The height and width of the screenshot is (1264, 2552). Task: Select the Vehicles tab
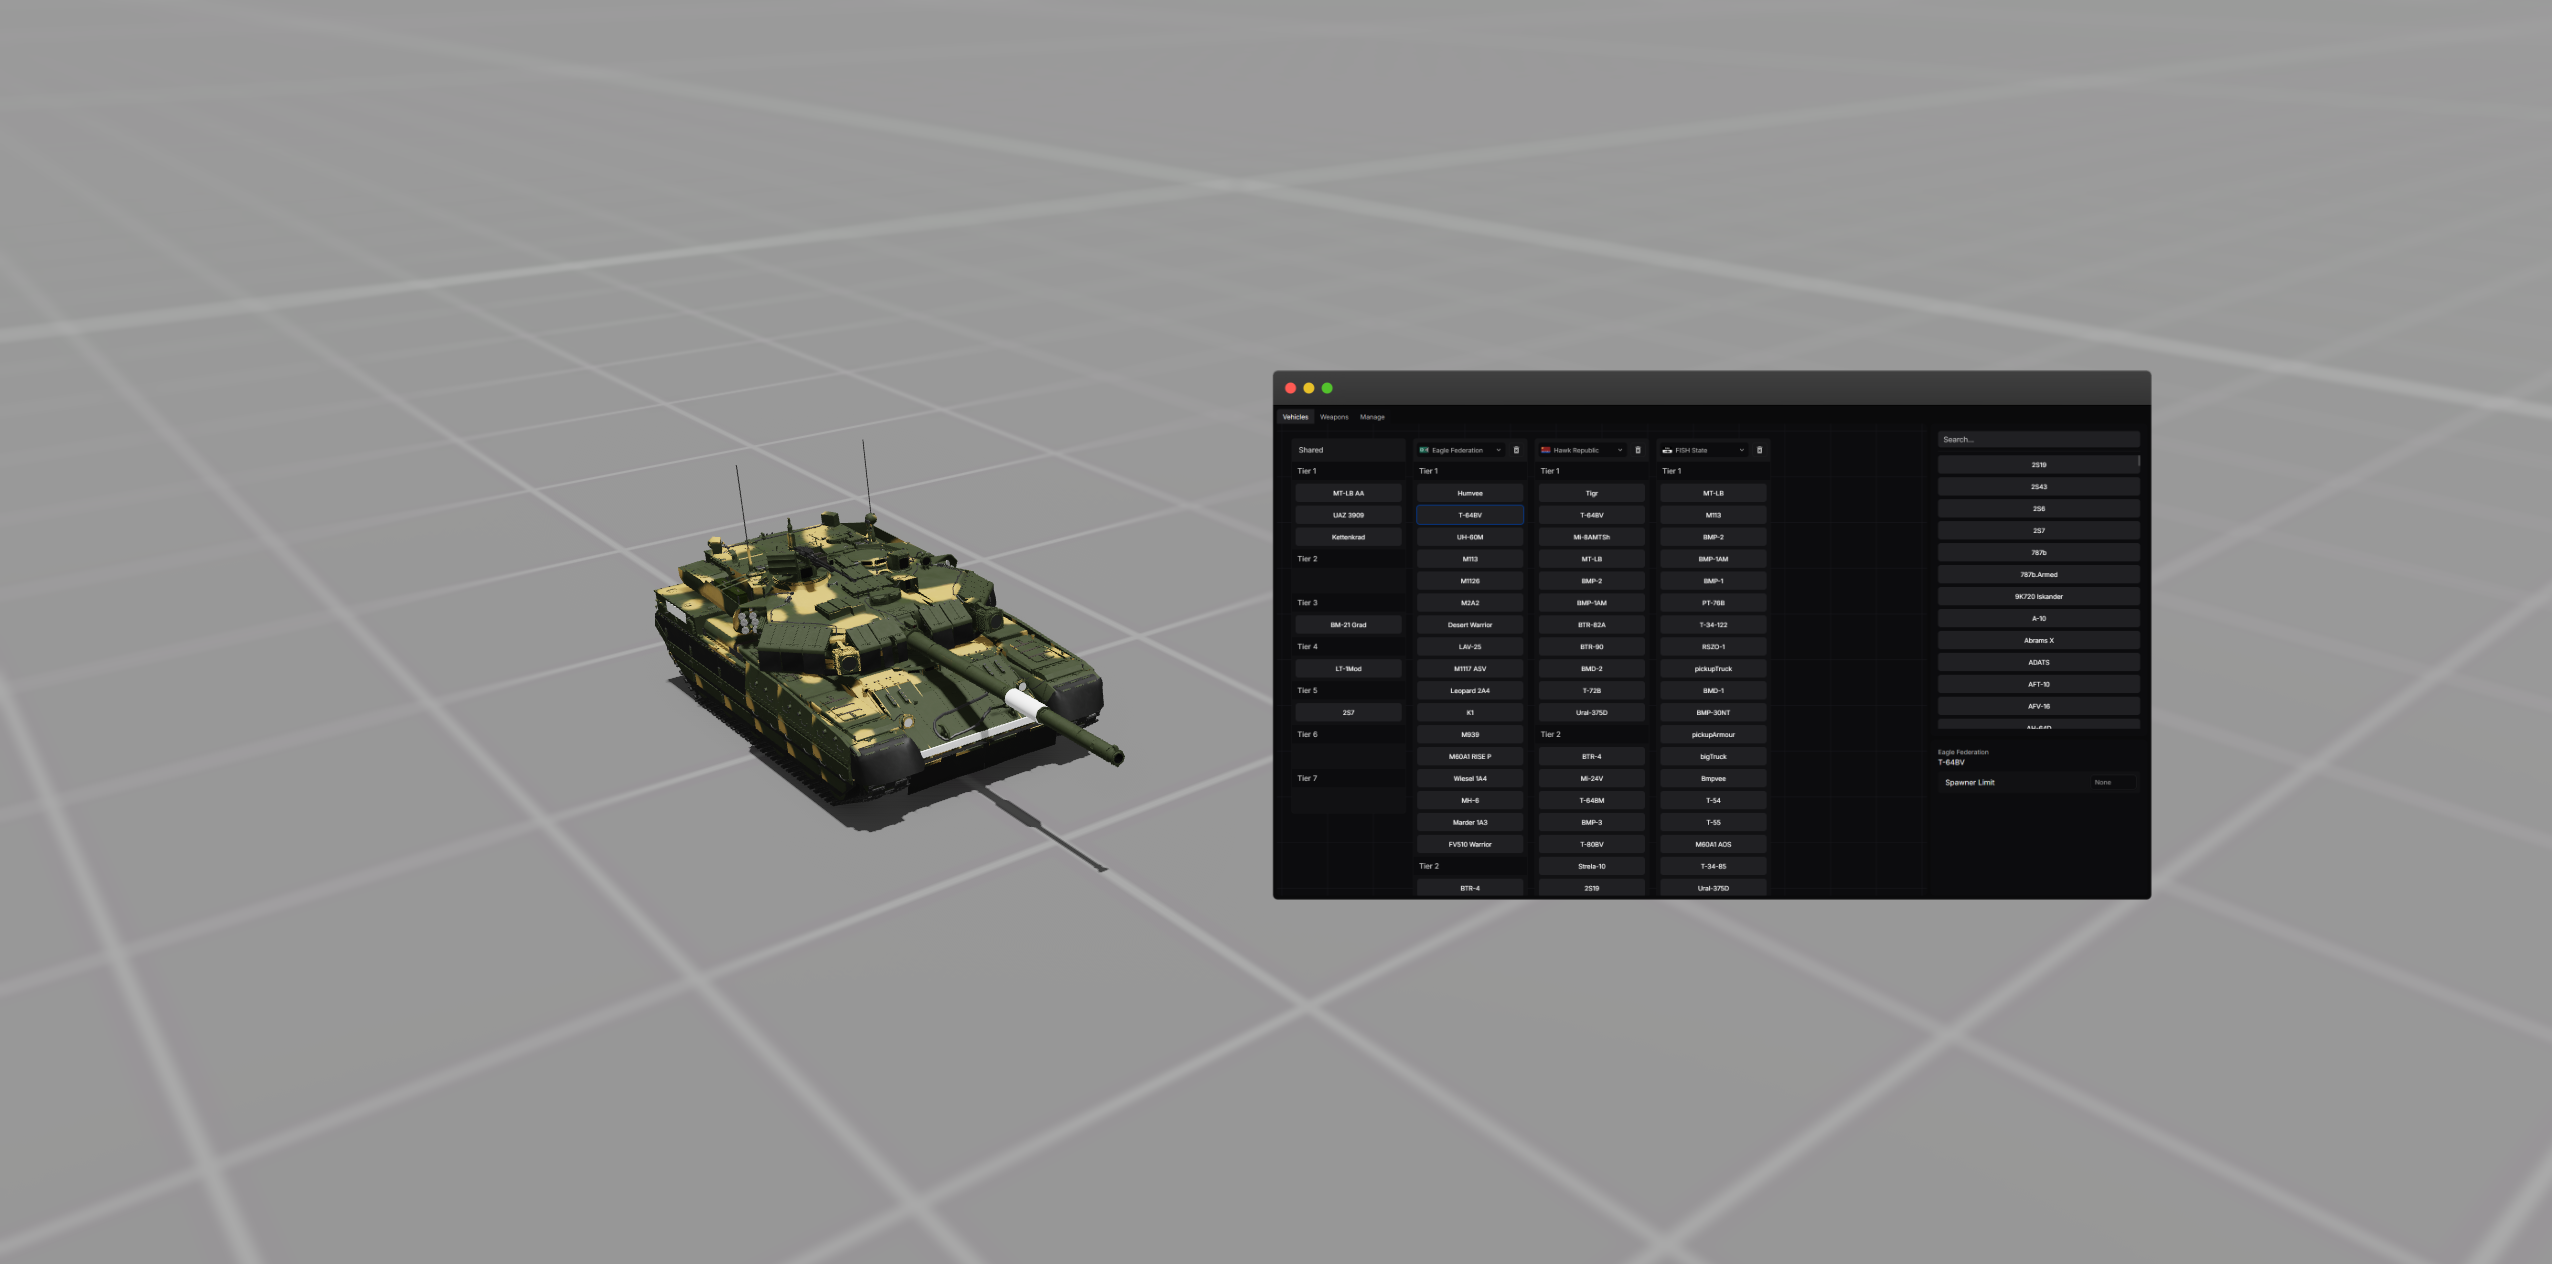pos(1295,417)
